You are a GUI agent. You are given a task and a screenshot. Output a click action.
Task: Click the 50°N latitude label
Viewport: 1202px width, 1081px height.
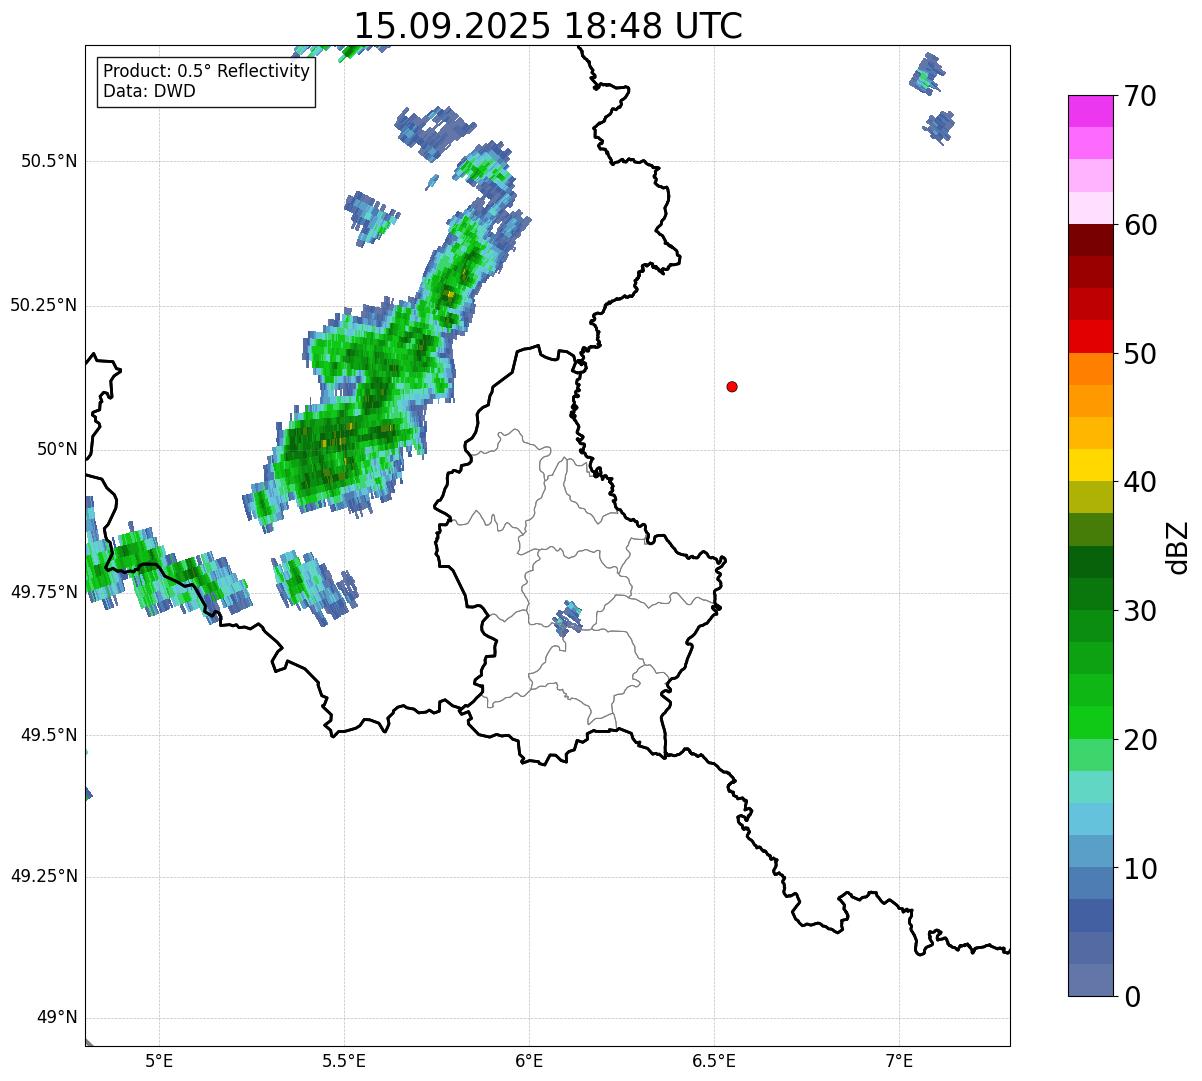(57, 449)
